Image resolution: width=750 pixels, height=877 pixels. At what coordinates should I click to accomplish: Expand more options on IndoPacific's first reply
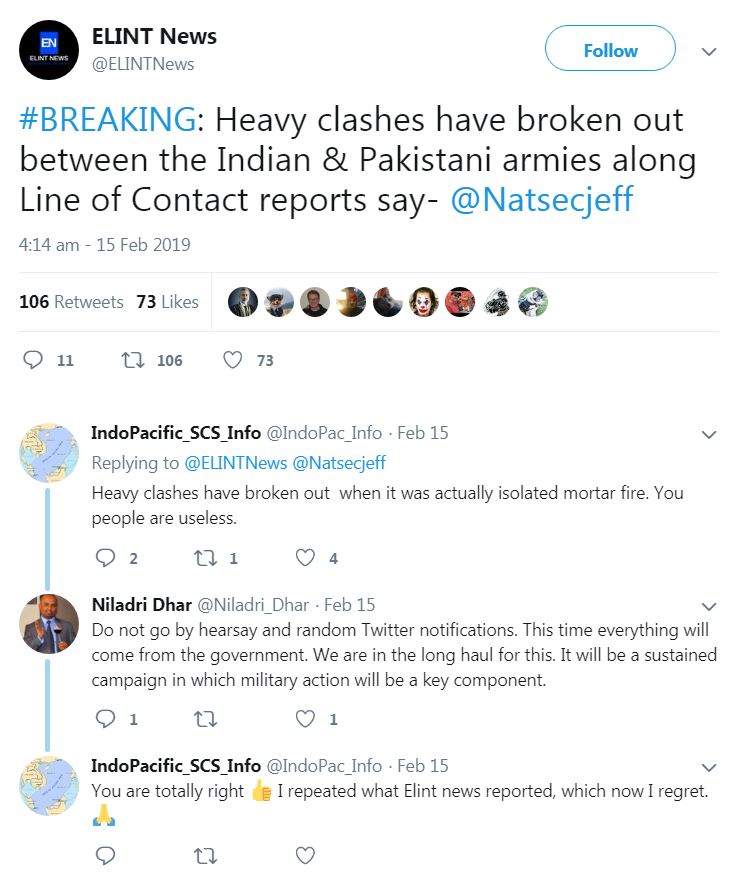pyautogui.click(x=708, y=435)
